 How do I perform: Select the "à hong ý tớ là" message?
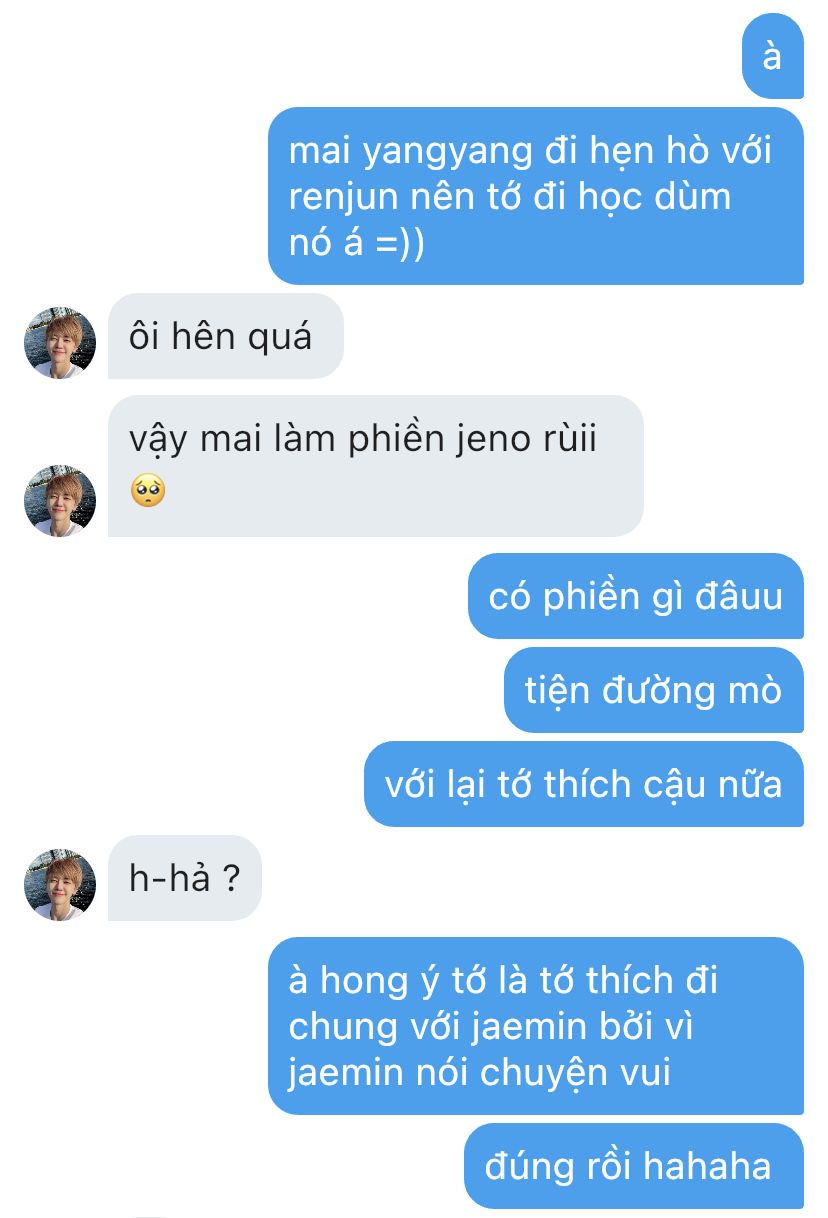tap(536, 1026)
